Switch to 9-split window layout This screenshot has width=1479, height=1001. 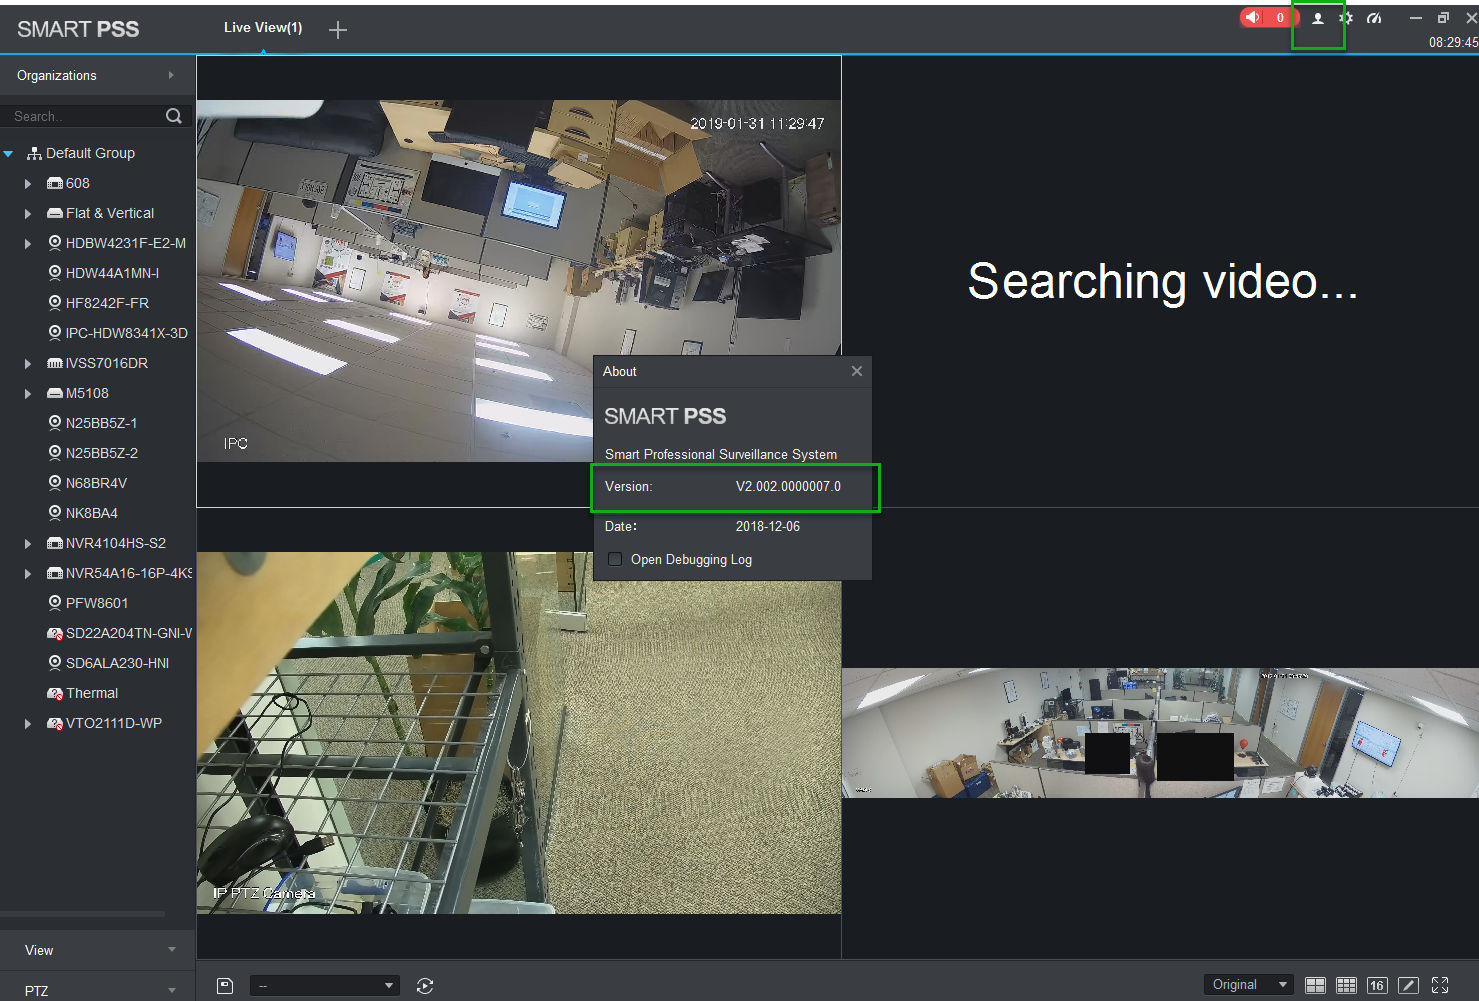1347,985
